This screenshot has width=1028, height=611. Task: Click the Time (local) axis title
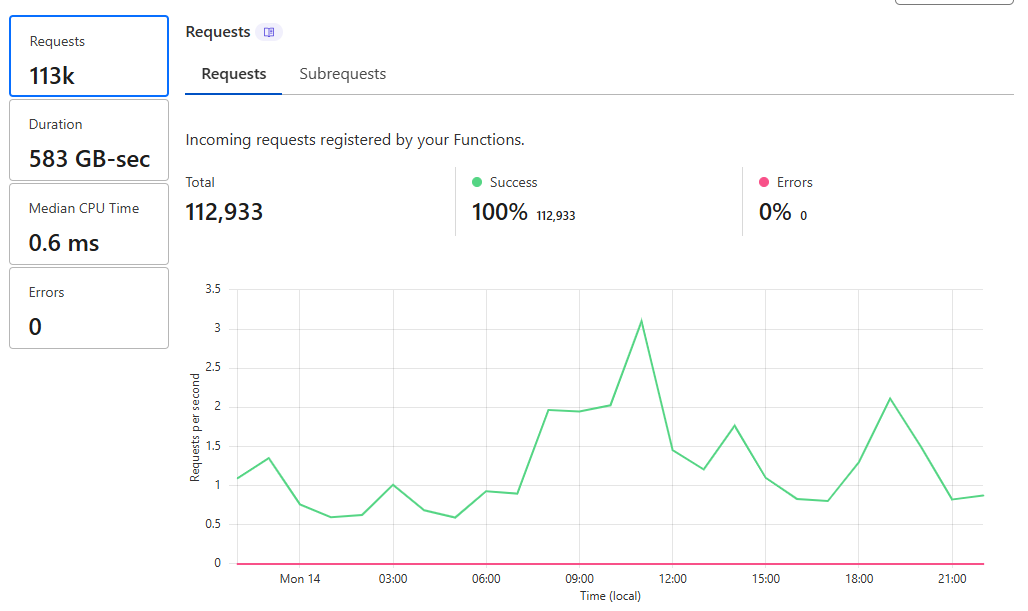coord(610,596)
